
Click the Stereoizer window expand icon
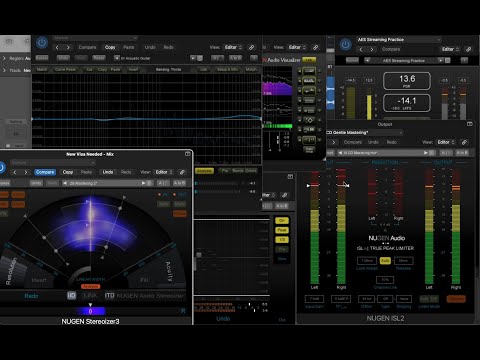(x=188, y=154)
